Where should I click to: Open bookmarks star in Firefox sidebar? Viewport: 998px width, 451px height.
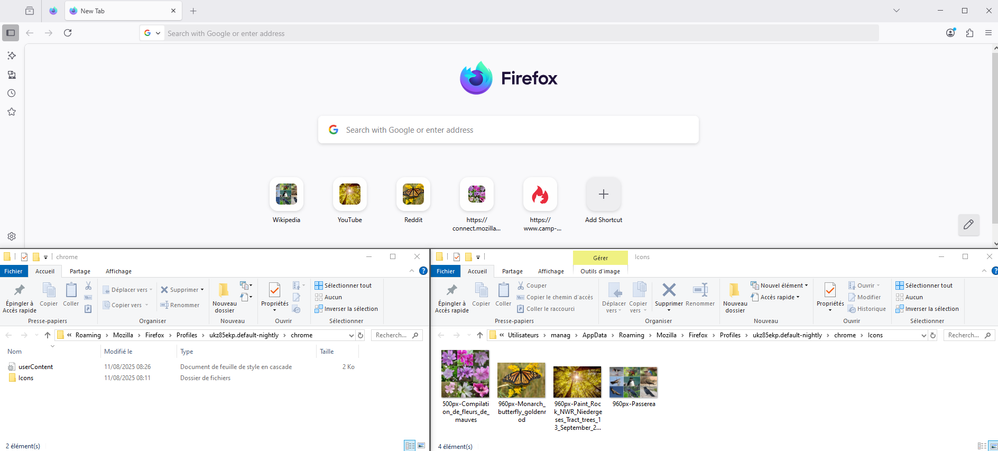(x=12, y=112)
